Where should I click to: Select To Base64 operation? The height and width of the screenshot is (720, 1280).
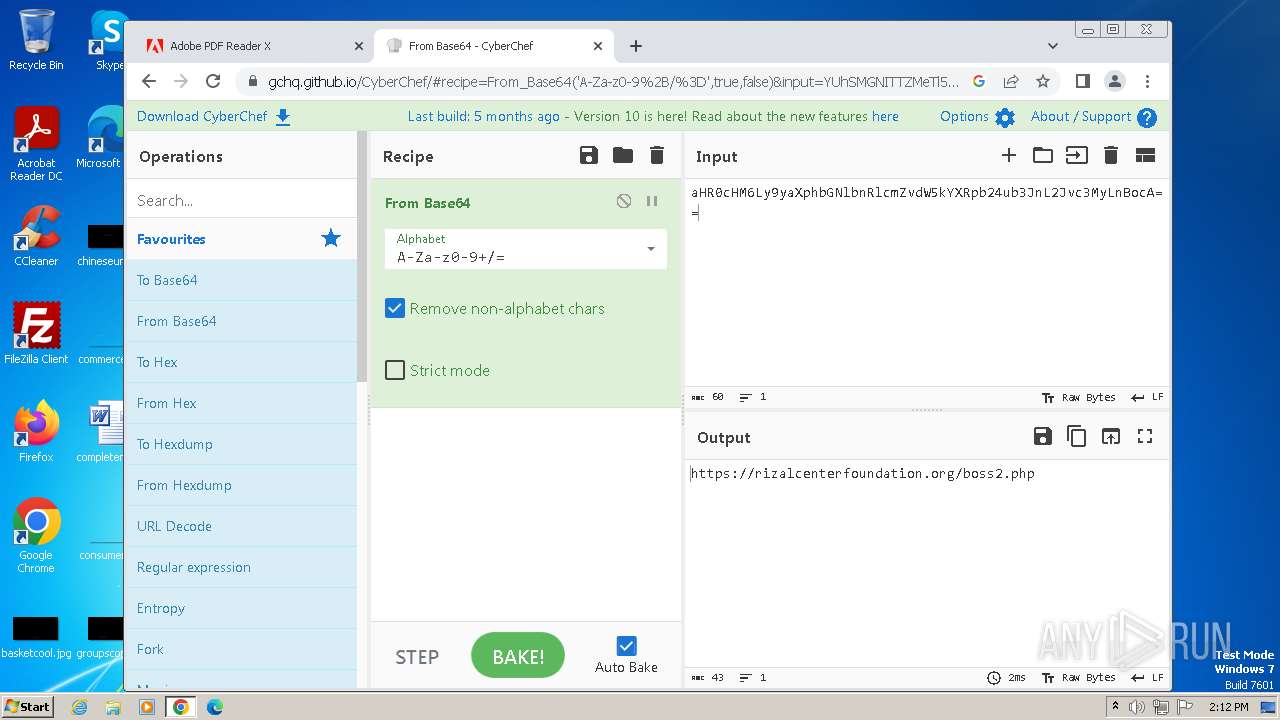241,280
